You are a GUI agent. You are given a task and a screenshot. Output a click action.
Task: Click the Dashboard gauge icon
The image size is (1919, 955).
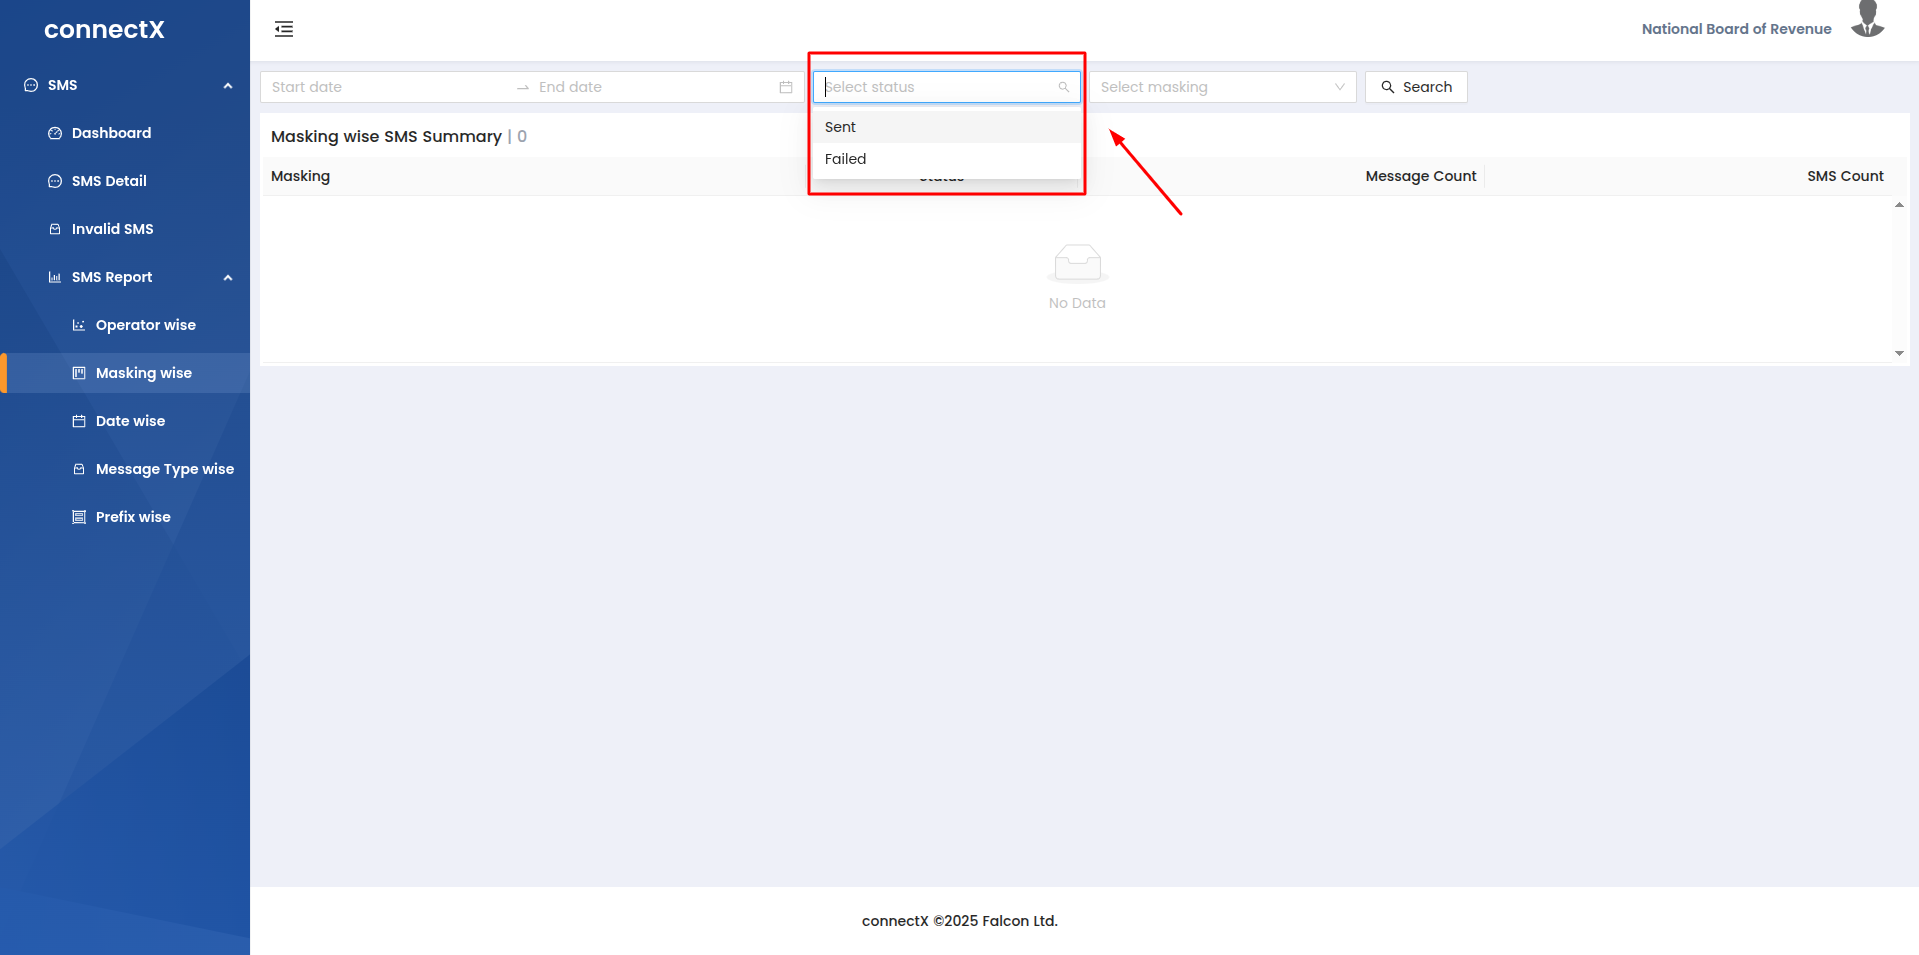(55, 133)
